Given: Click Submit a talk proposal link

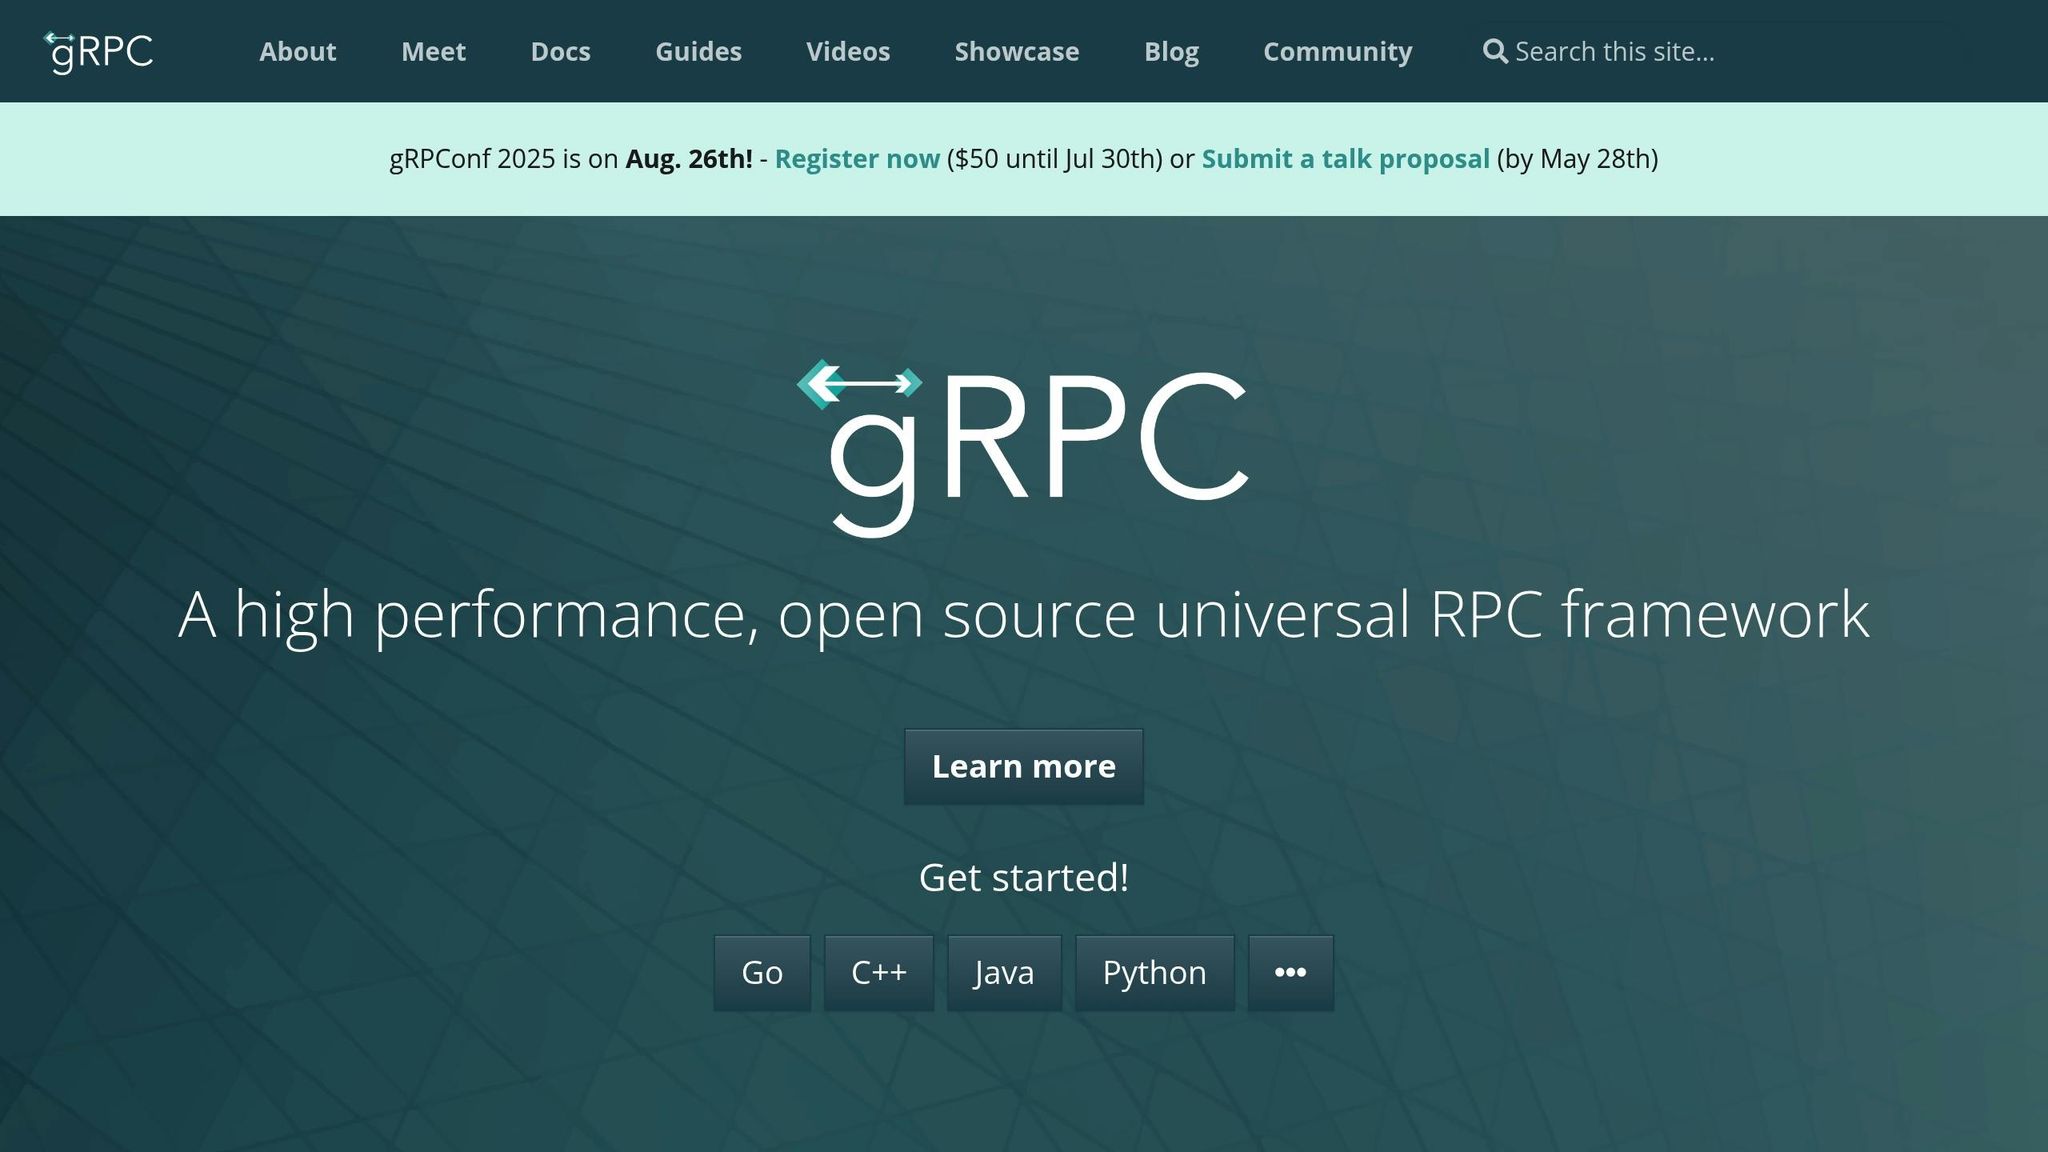Looking at the screenshot, I should pyautogui.click(x=1345, y=158).
